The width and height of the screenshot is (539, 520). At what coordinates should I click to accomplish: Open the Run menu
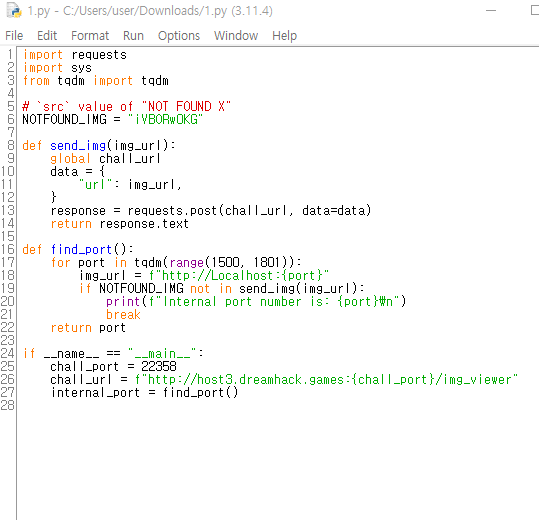coord(133,36)
